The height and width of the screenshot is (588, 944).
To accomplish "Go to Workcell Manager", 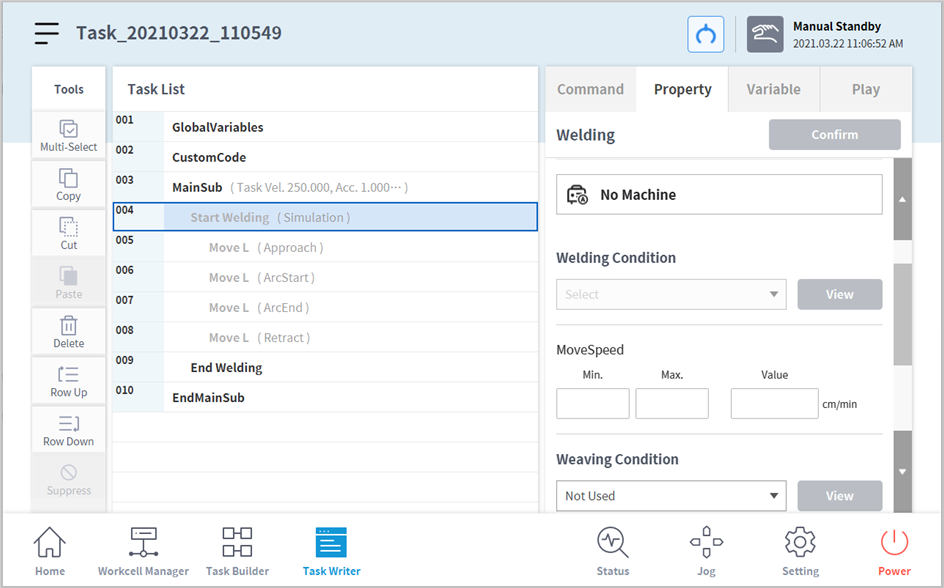I will (143, 551).
